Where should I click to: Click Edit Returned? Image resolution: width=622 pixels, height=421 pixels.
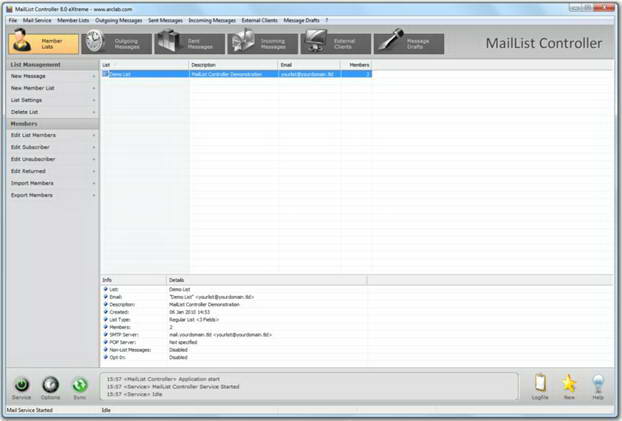(53, 171)
